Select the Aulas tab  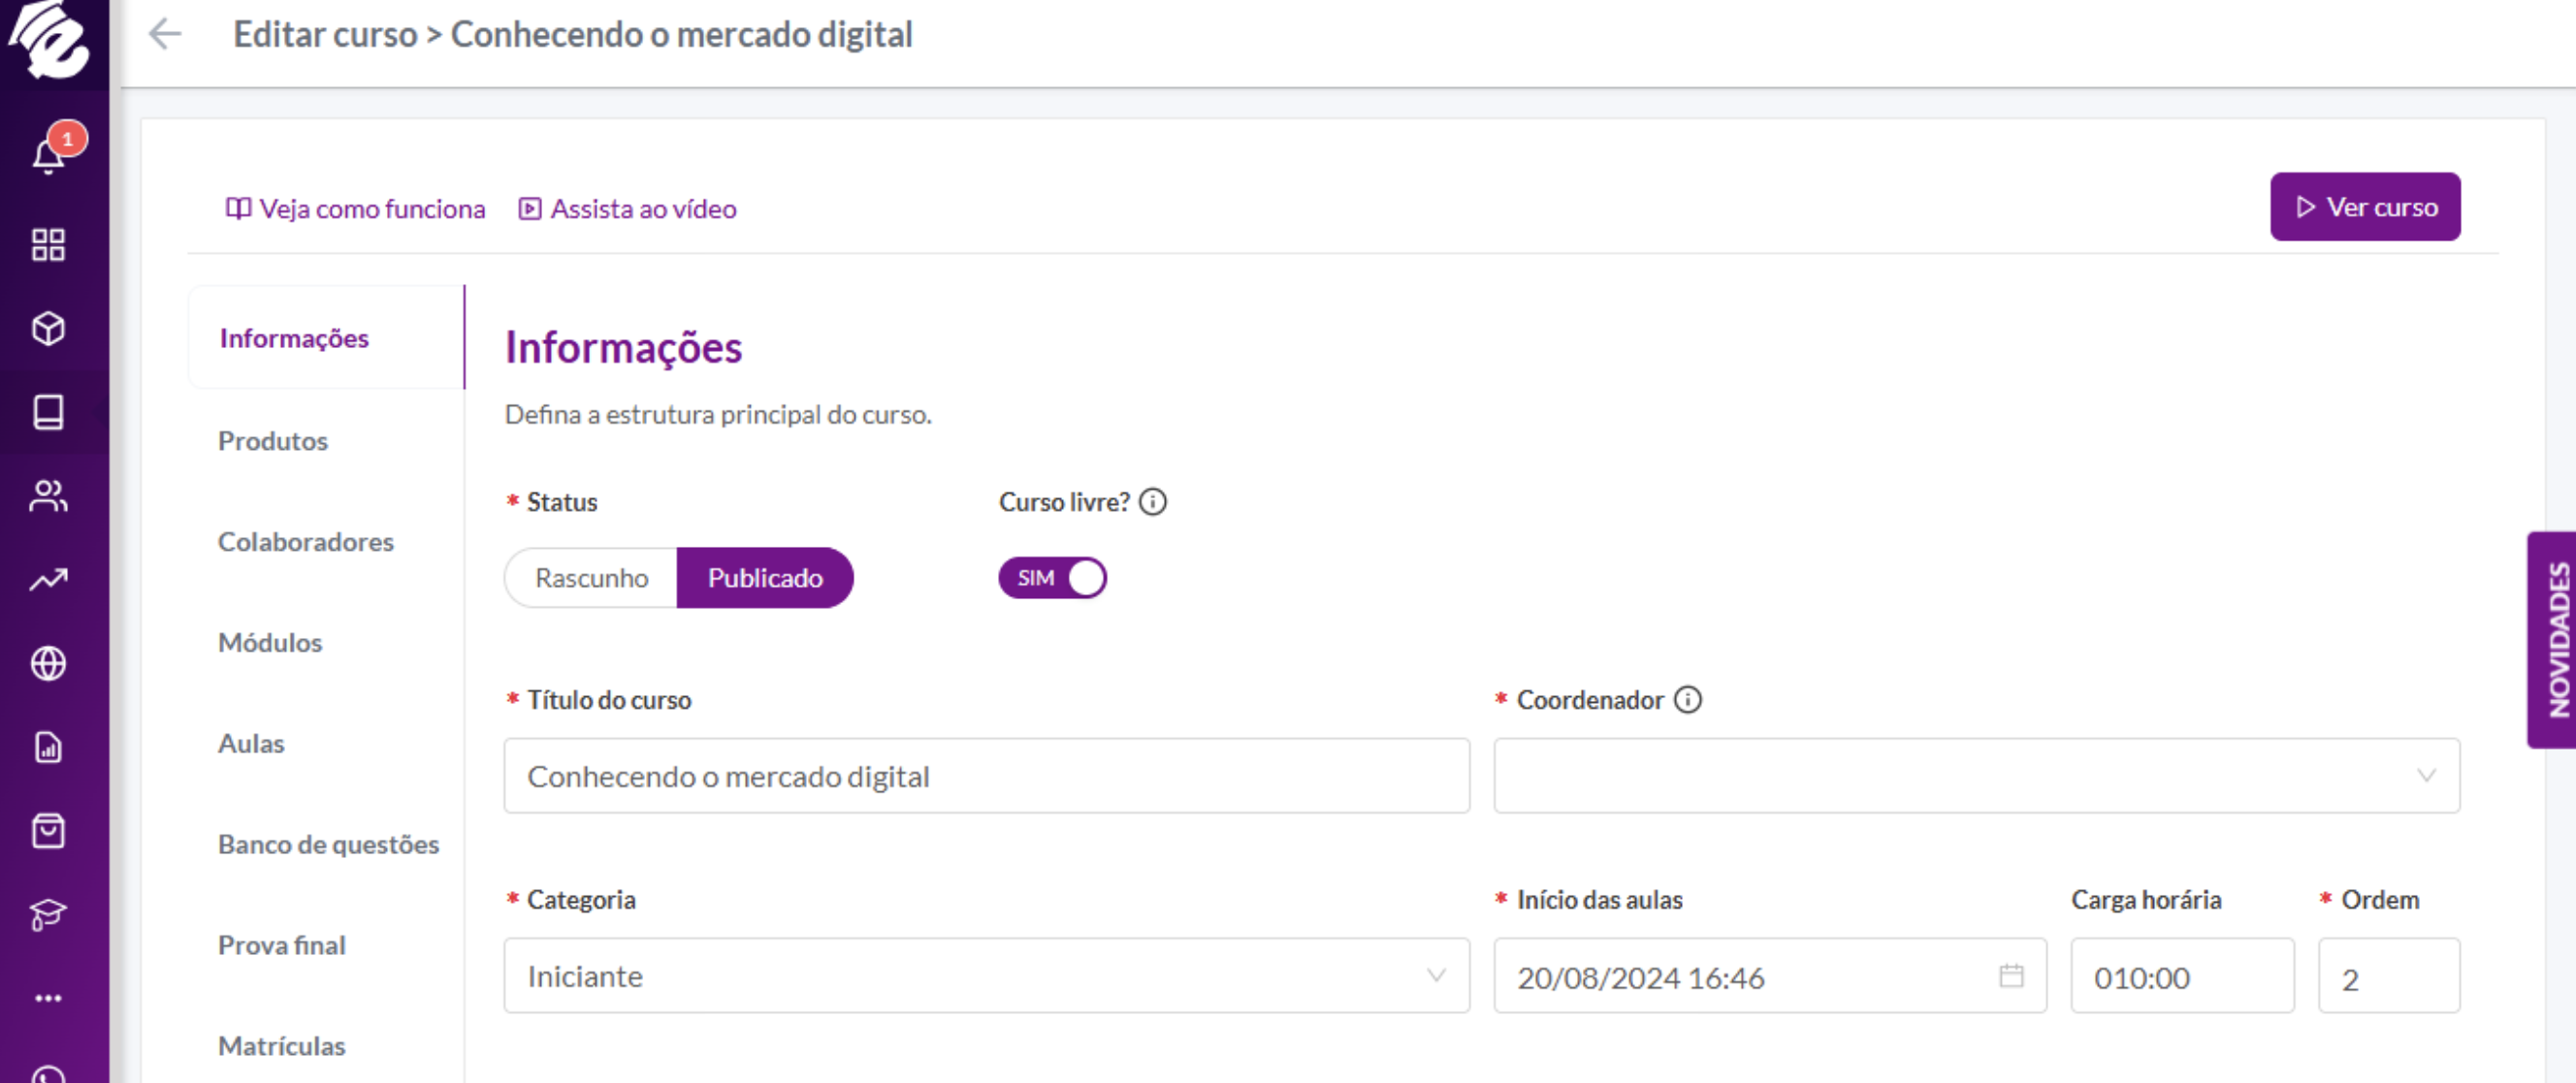pyautogui.click(x=251, y=743)
